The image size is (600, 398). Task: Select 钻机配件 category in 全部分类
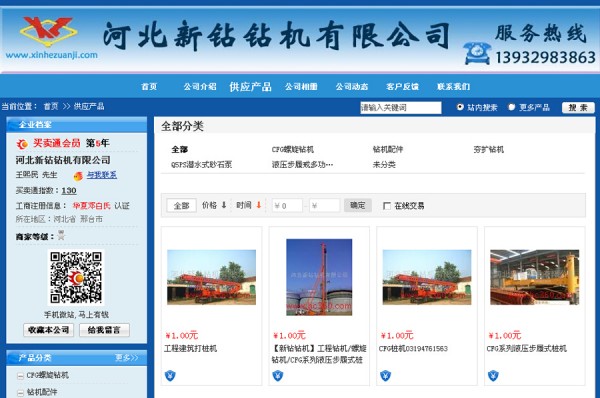point(388,149)
